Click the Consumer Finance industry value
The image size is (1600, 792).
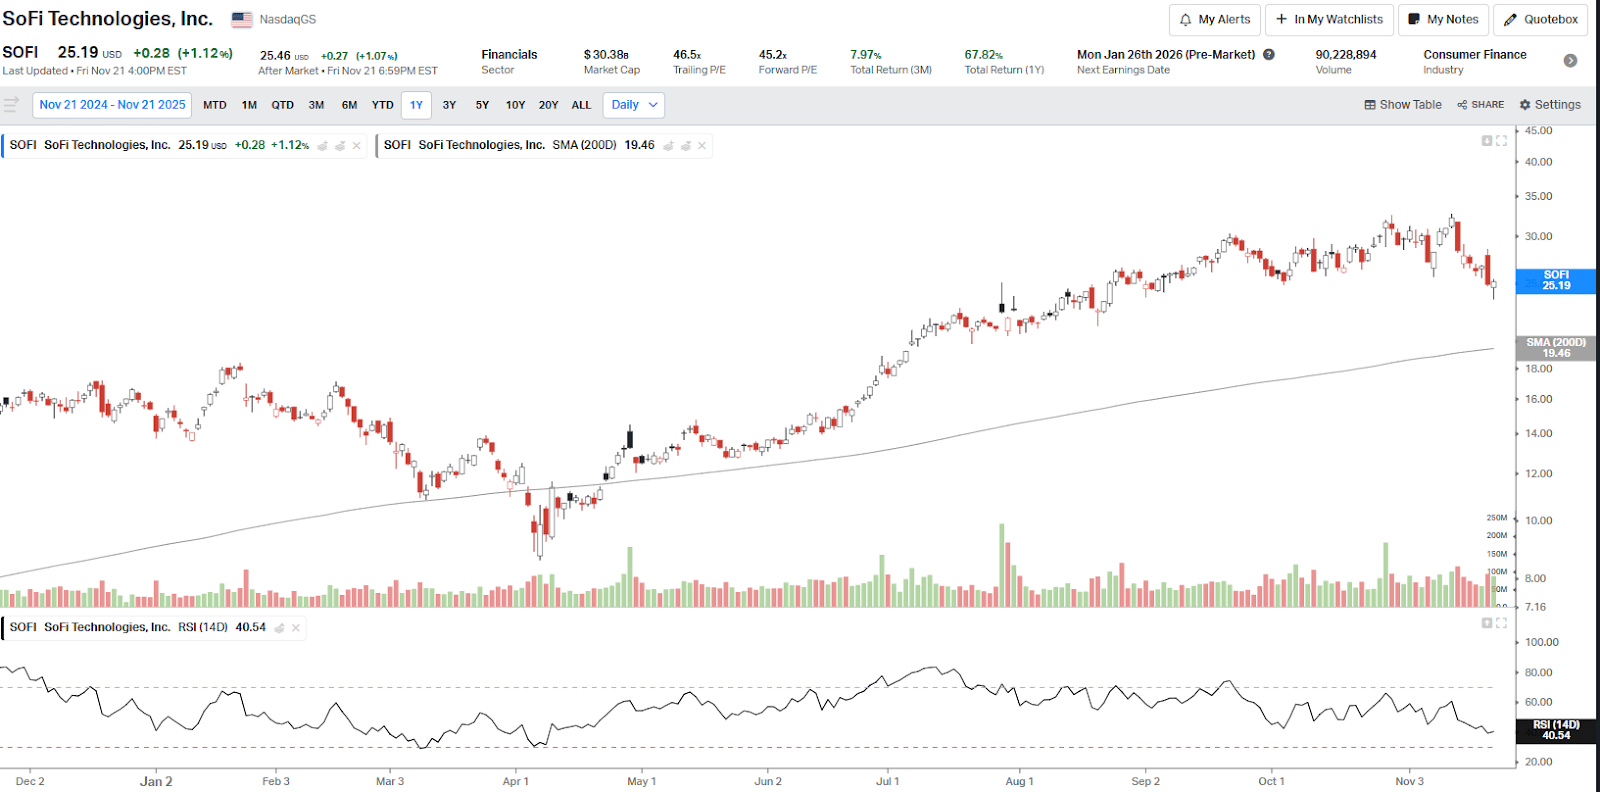coord(1475,55)
